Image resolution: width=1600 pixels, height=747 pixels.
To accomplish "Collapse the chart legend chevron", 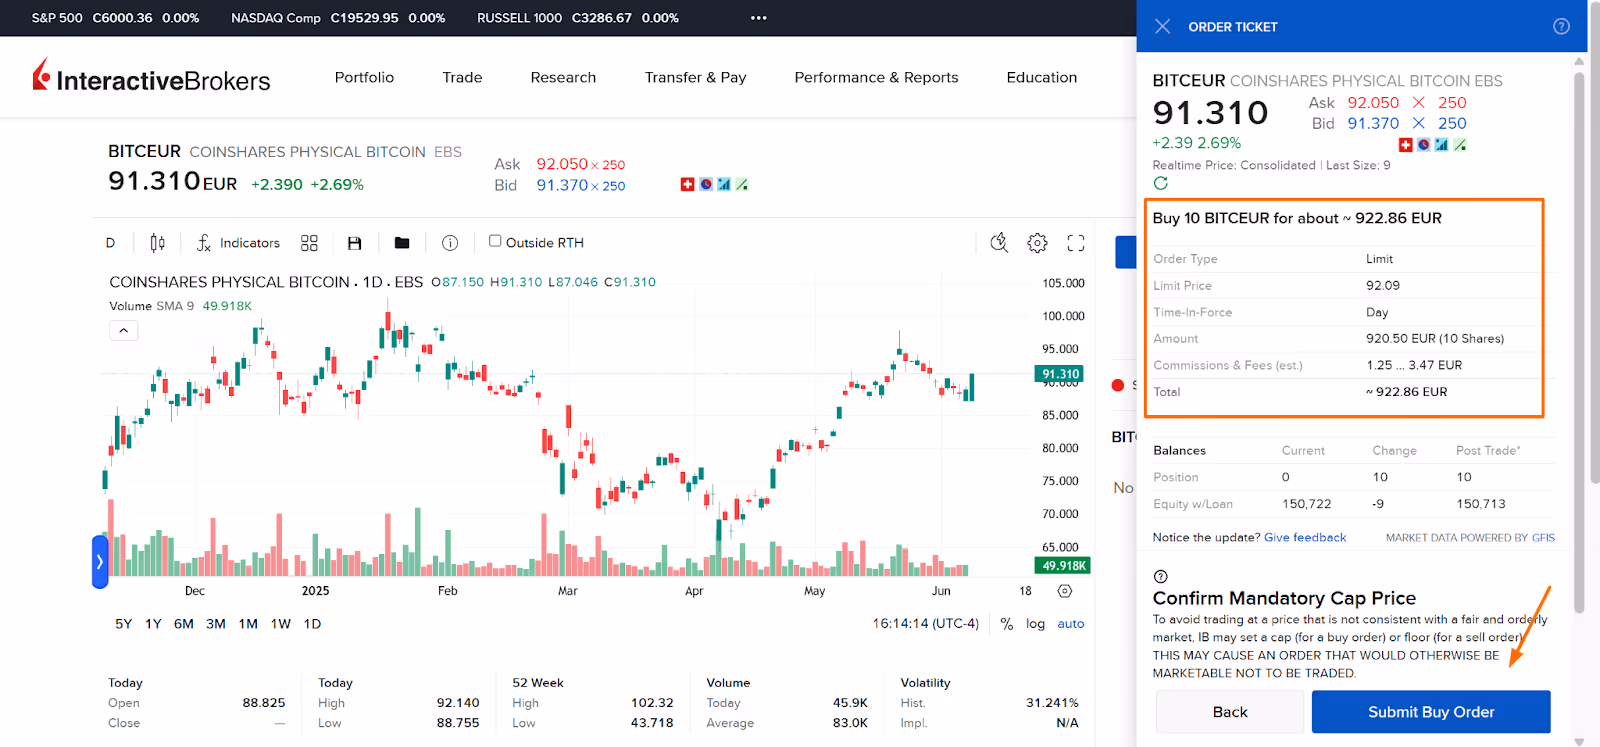I will 123,331.
